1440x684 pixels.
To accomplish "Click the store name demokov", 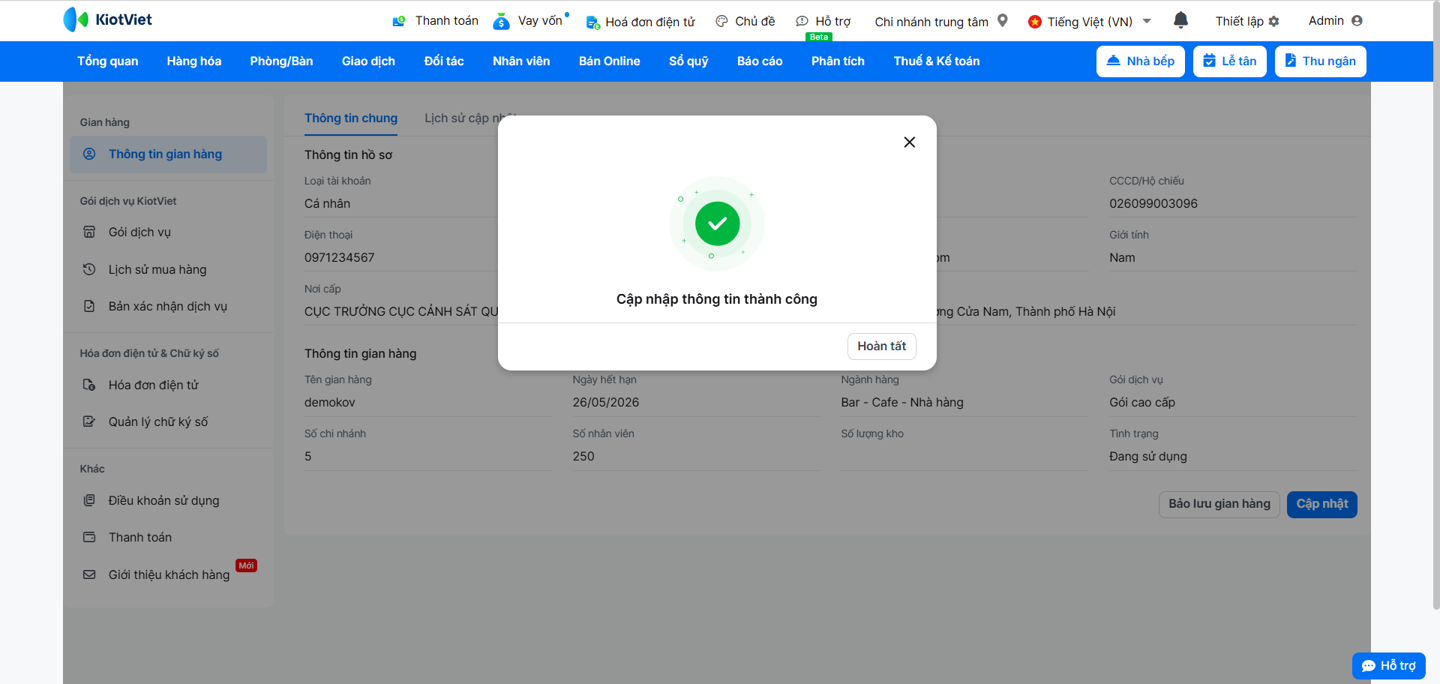I will (329, 402).
